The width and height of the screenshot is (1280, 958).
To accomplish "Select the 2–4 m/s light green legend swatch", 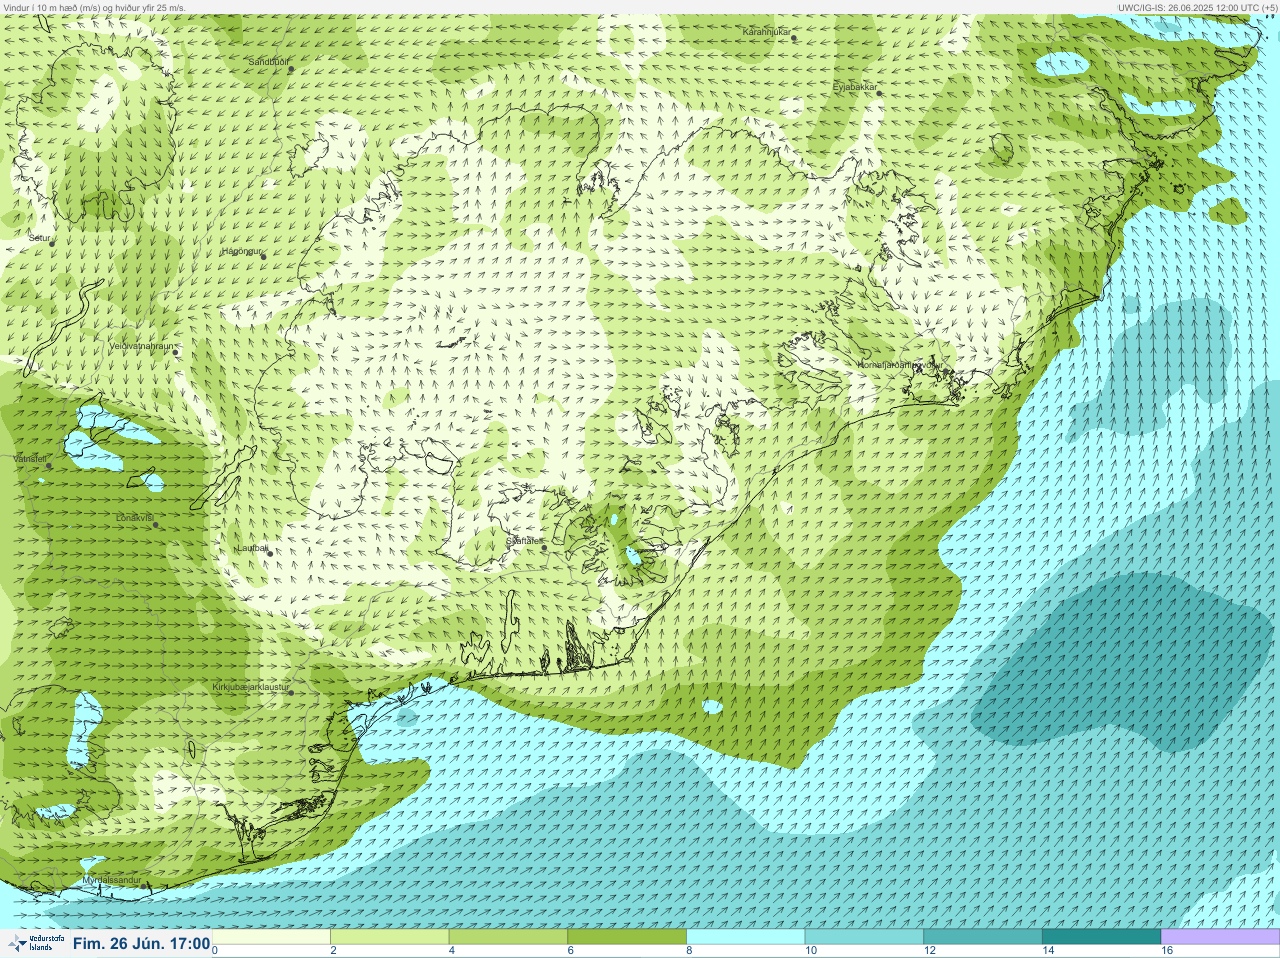I will pos(390,937).
